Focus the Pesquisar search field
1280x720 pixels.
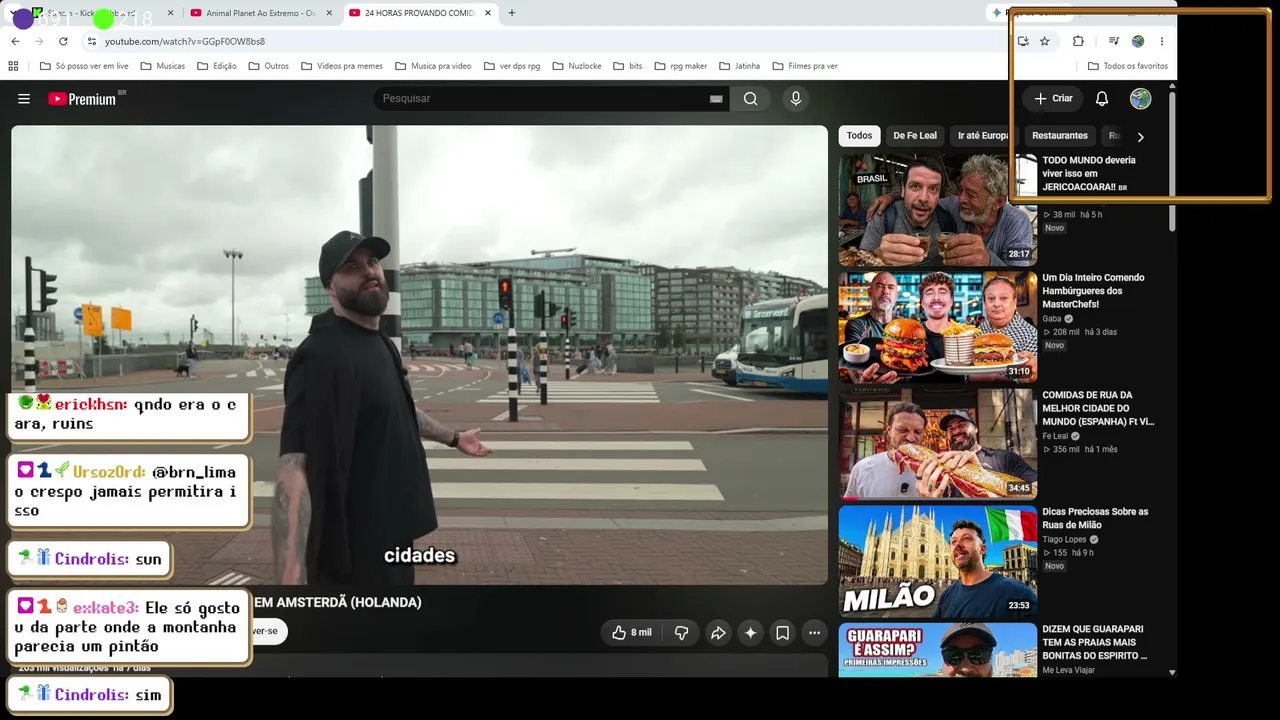[540, 99]
